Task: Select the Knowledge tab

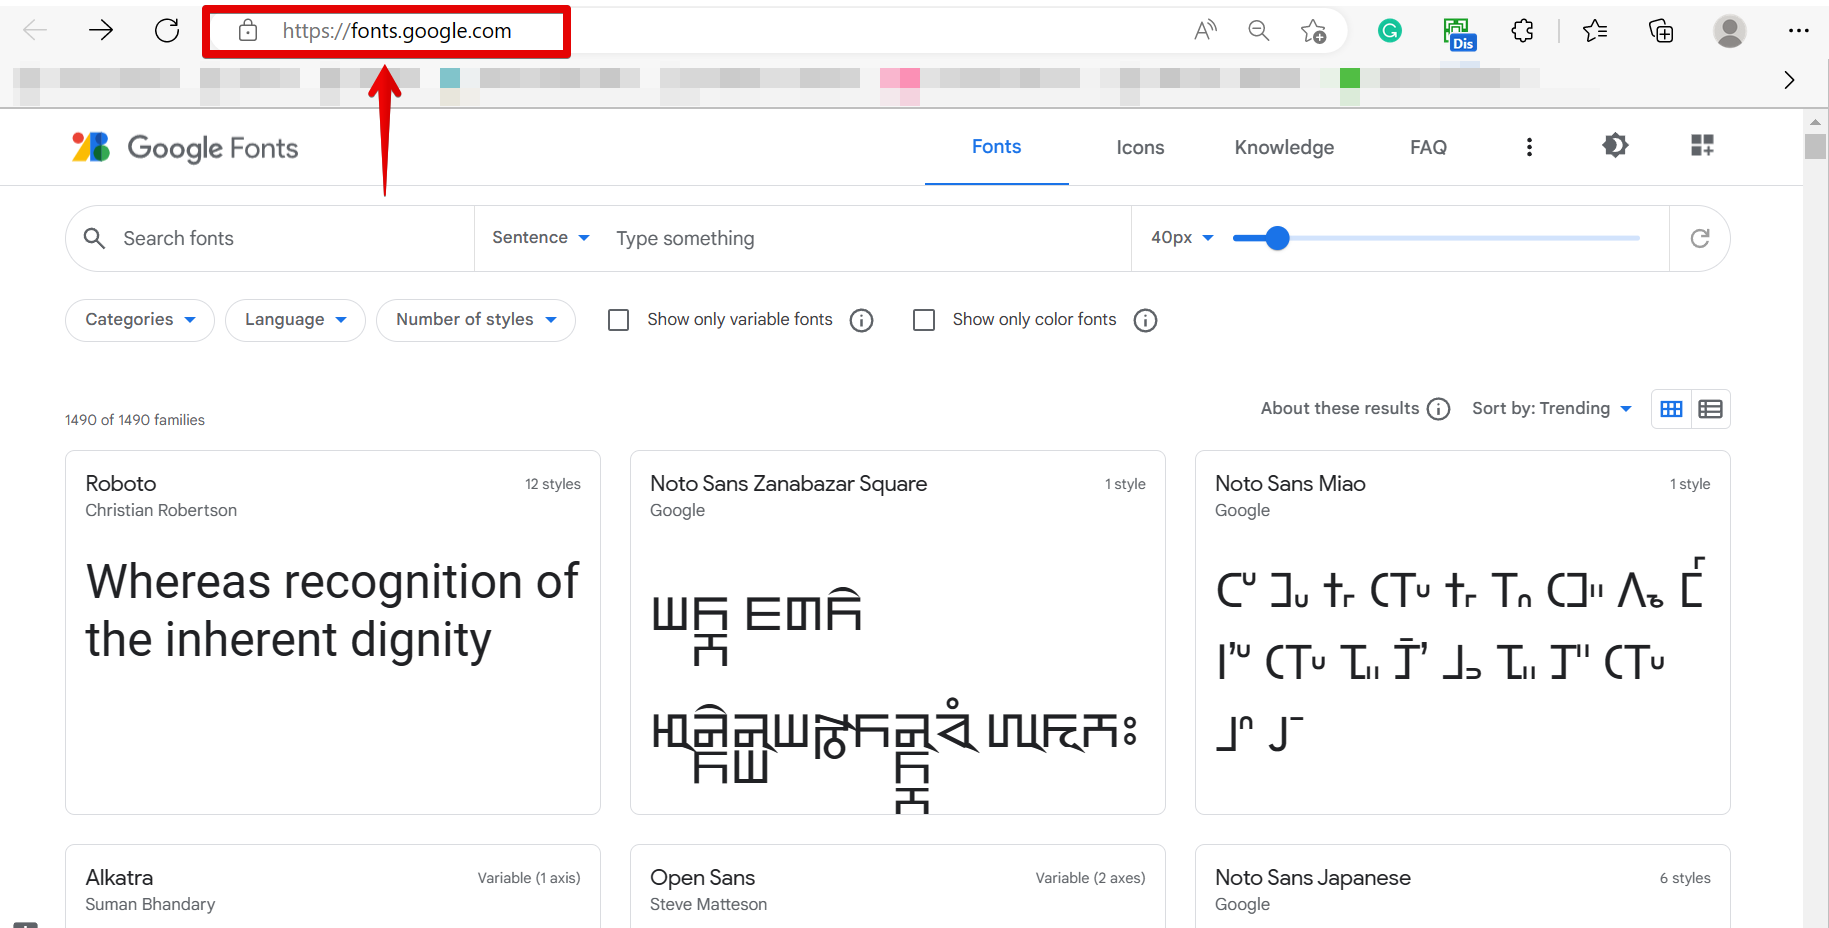Action: point(1284,147)
